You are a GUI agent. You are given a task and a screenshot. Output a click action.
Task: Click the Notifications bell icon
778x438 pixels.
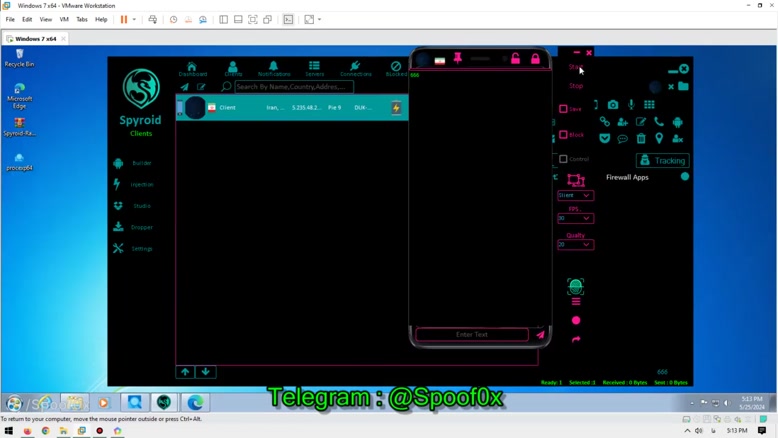click(x=273, y=66)
